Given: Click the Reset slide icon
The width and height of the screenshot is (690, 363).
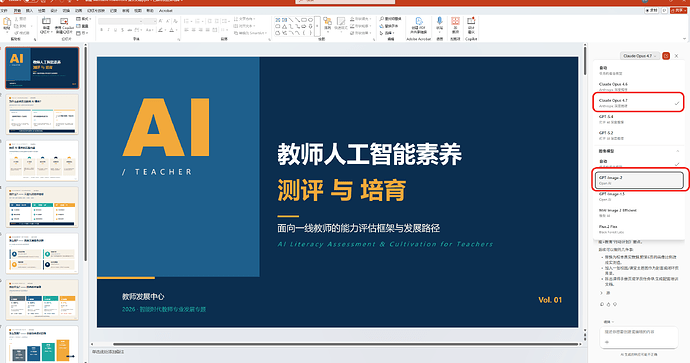Looking at the screenshot, I should pyautogui.click(x=78, y=26).
